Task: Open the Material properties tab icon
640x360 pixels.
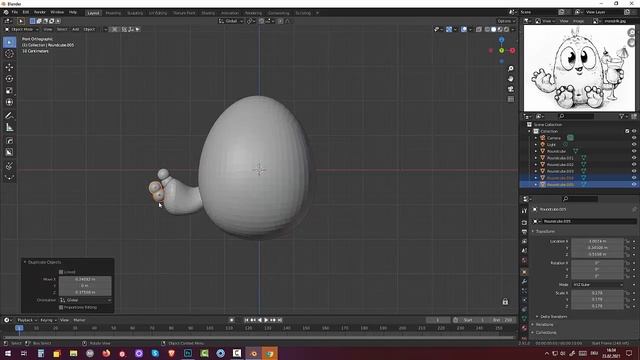Action: coord(524,329)
